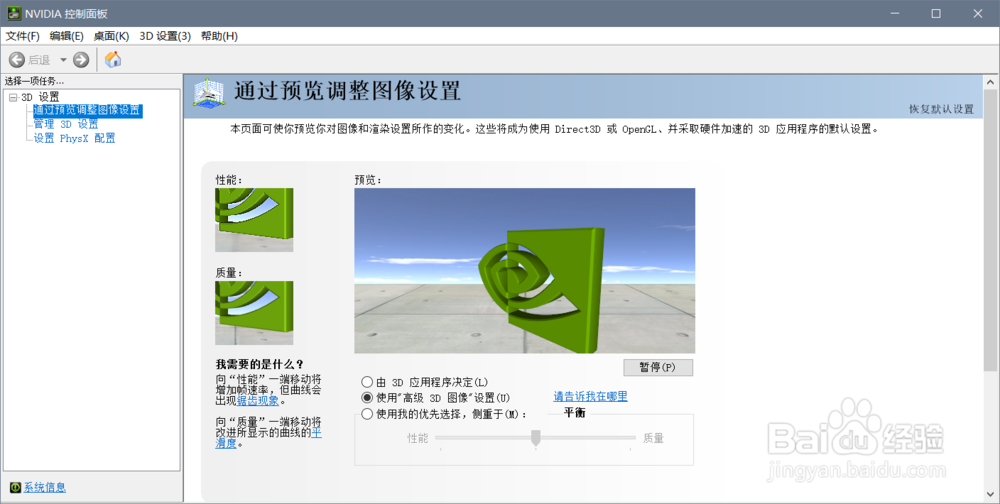Screen dimensions: 1000x504
Task: Open the 帮助(H) menu
Action: click(219, 36)
